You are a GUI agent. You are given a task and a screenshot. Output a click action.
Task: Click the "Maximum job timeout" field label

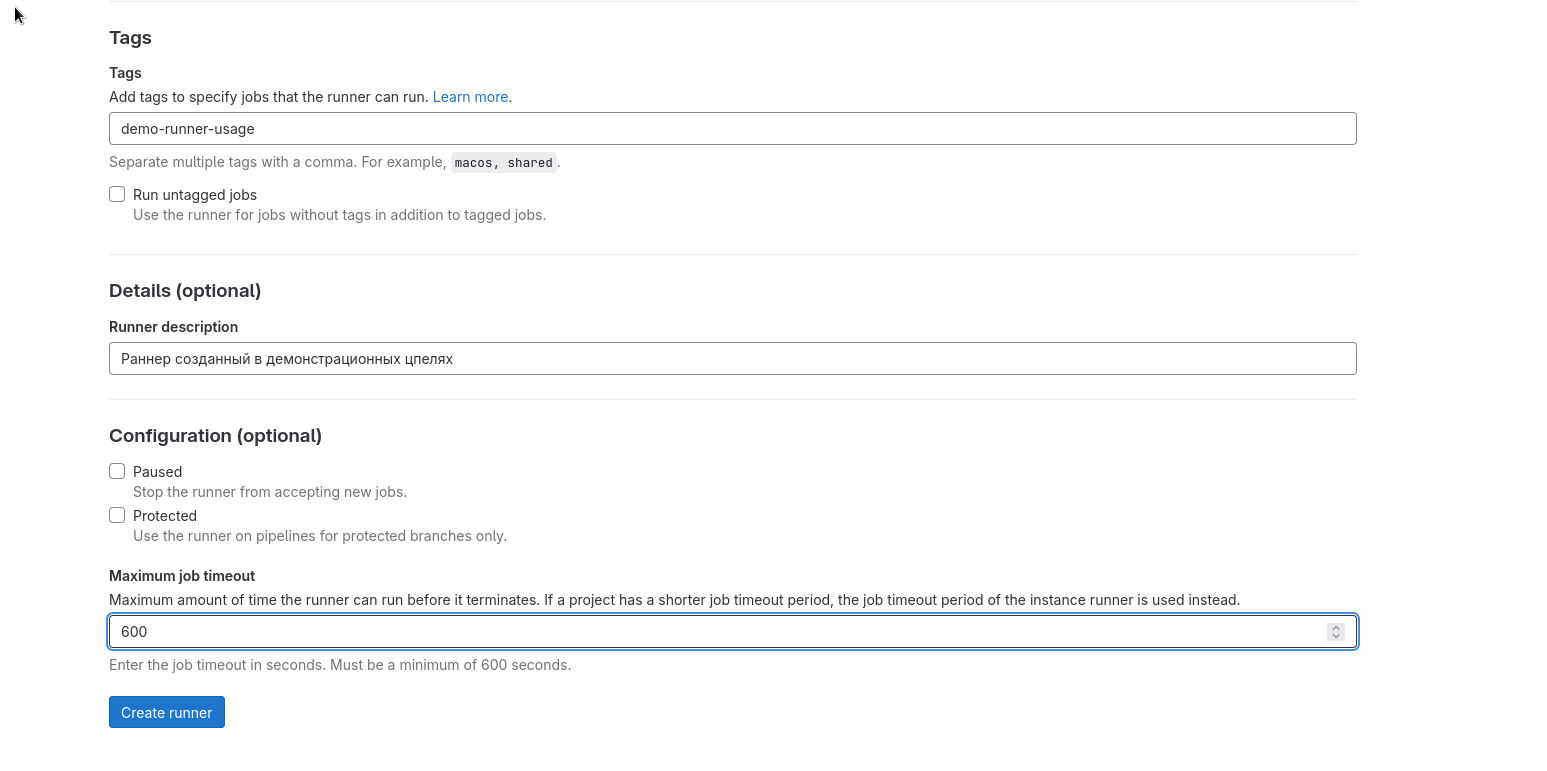[x=182, y=576]
